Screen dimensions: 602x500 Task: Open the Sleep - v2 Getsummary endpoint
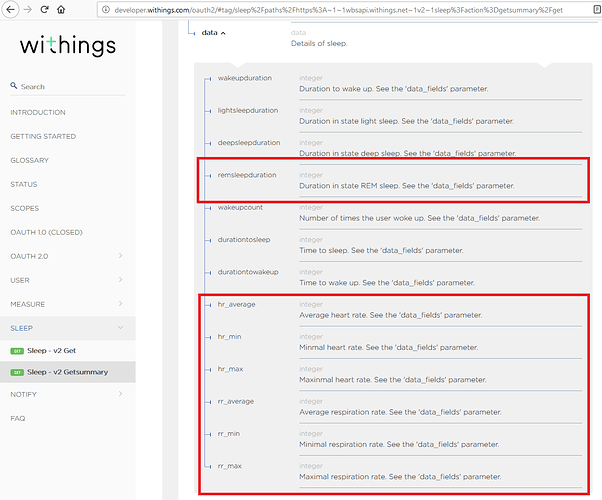click(68, 372)
